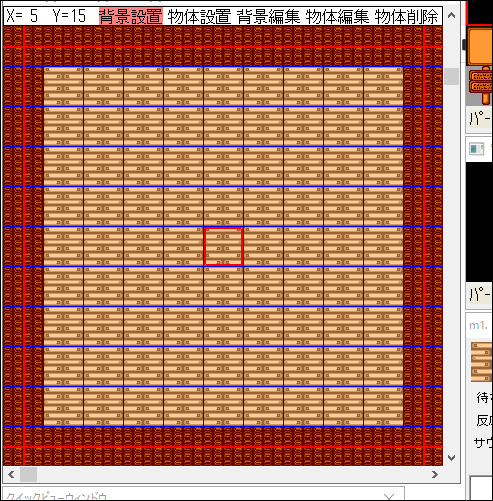Close the クイックビューウィンドウ panel
The height and width of the screenshot is (501, 493).
click(x=389, y=497)
